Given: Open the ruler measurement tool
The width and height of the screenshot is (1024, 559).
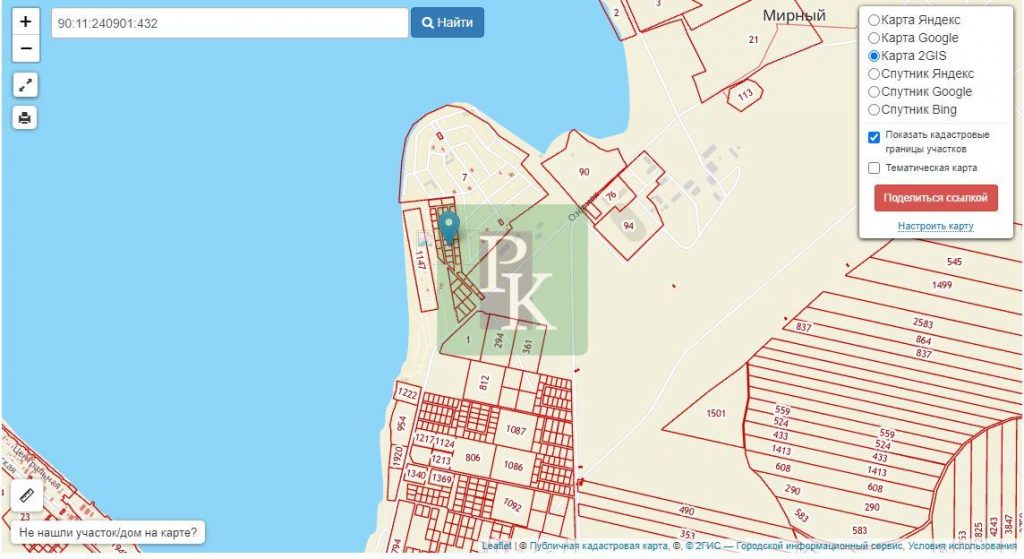Looking at the screenshot, I should pyautogui.click(x=26, y=495).
